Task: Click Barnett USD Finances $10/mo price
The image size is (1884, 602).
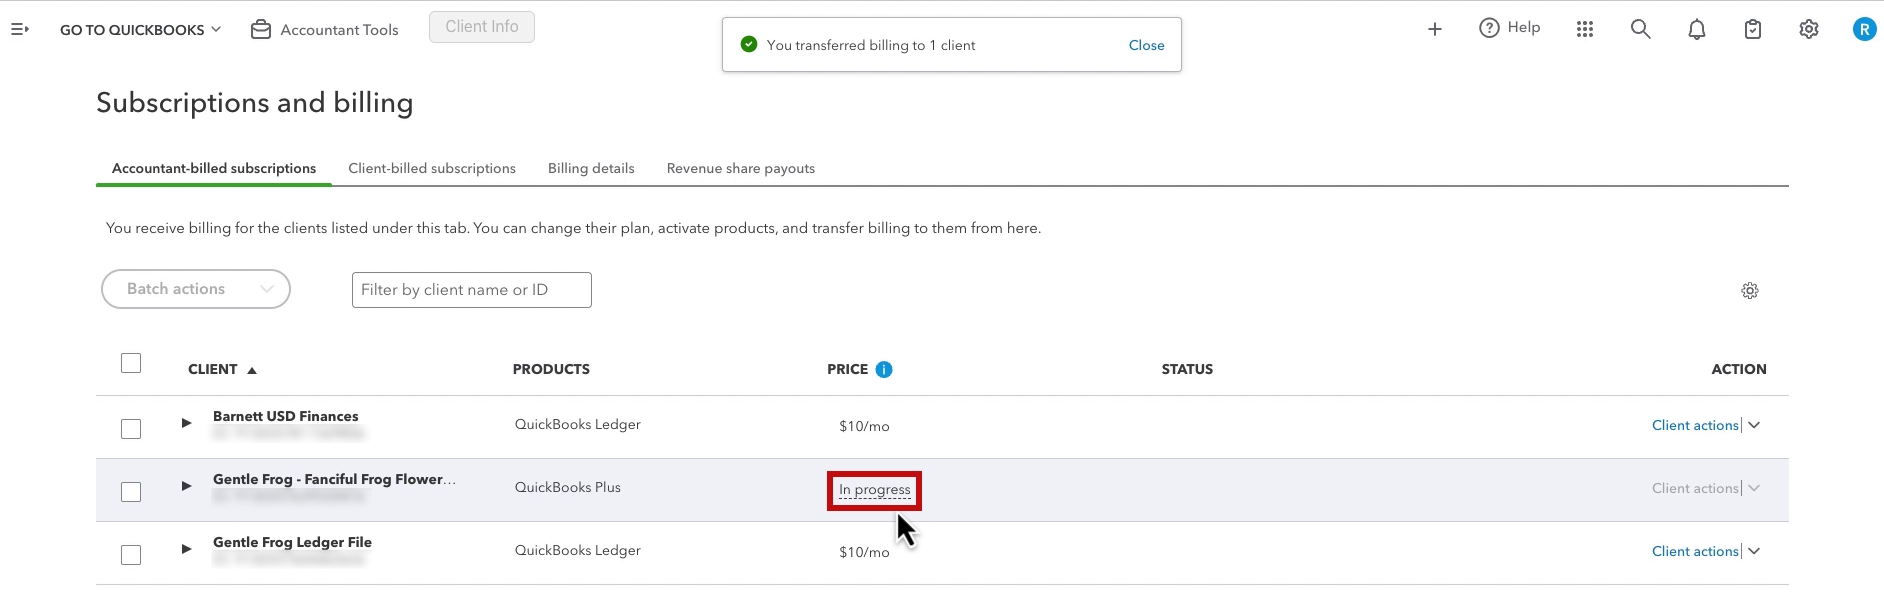Action: [x=864, y=426]
